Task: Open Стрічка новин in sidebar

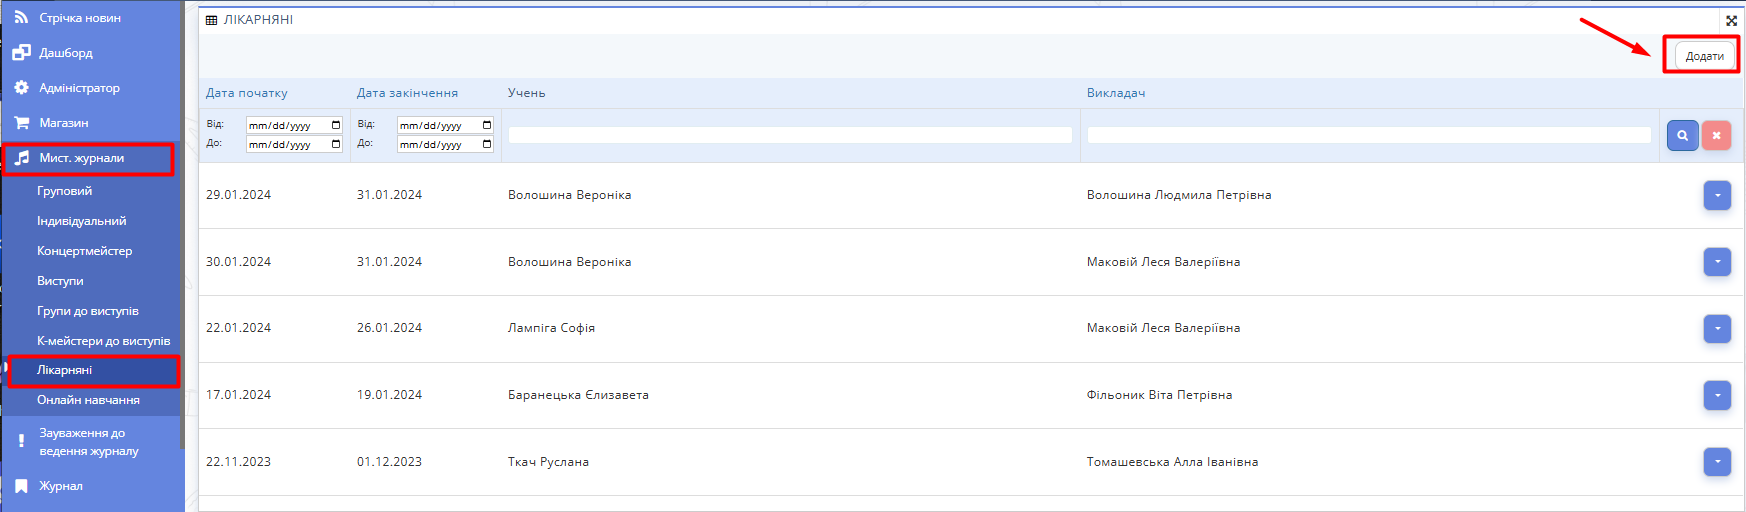Action: click(80, 18)
